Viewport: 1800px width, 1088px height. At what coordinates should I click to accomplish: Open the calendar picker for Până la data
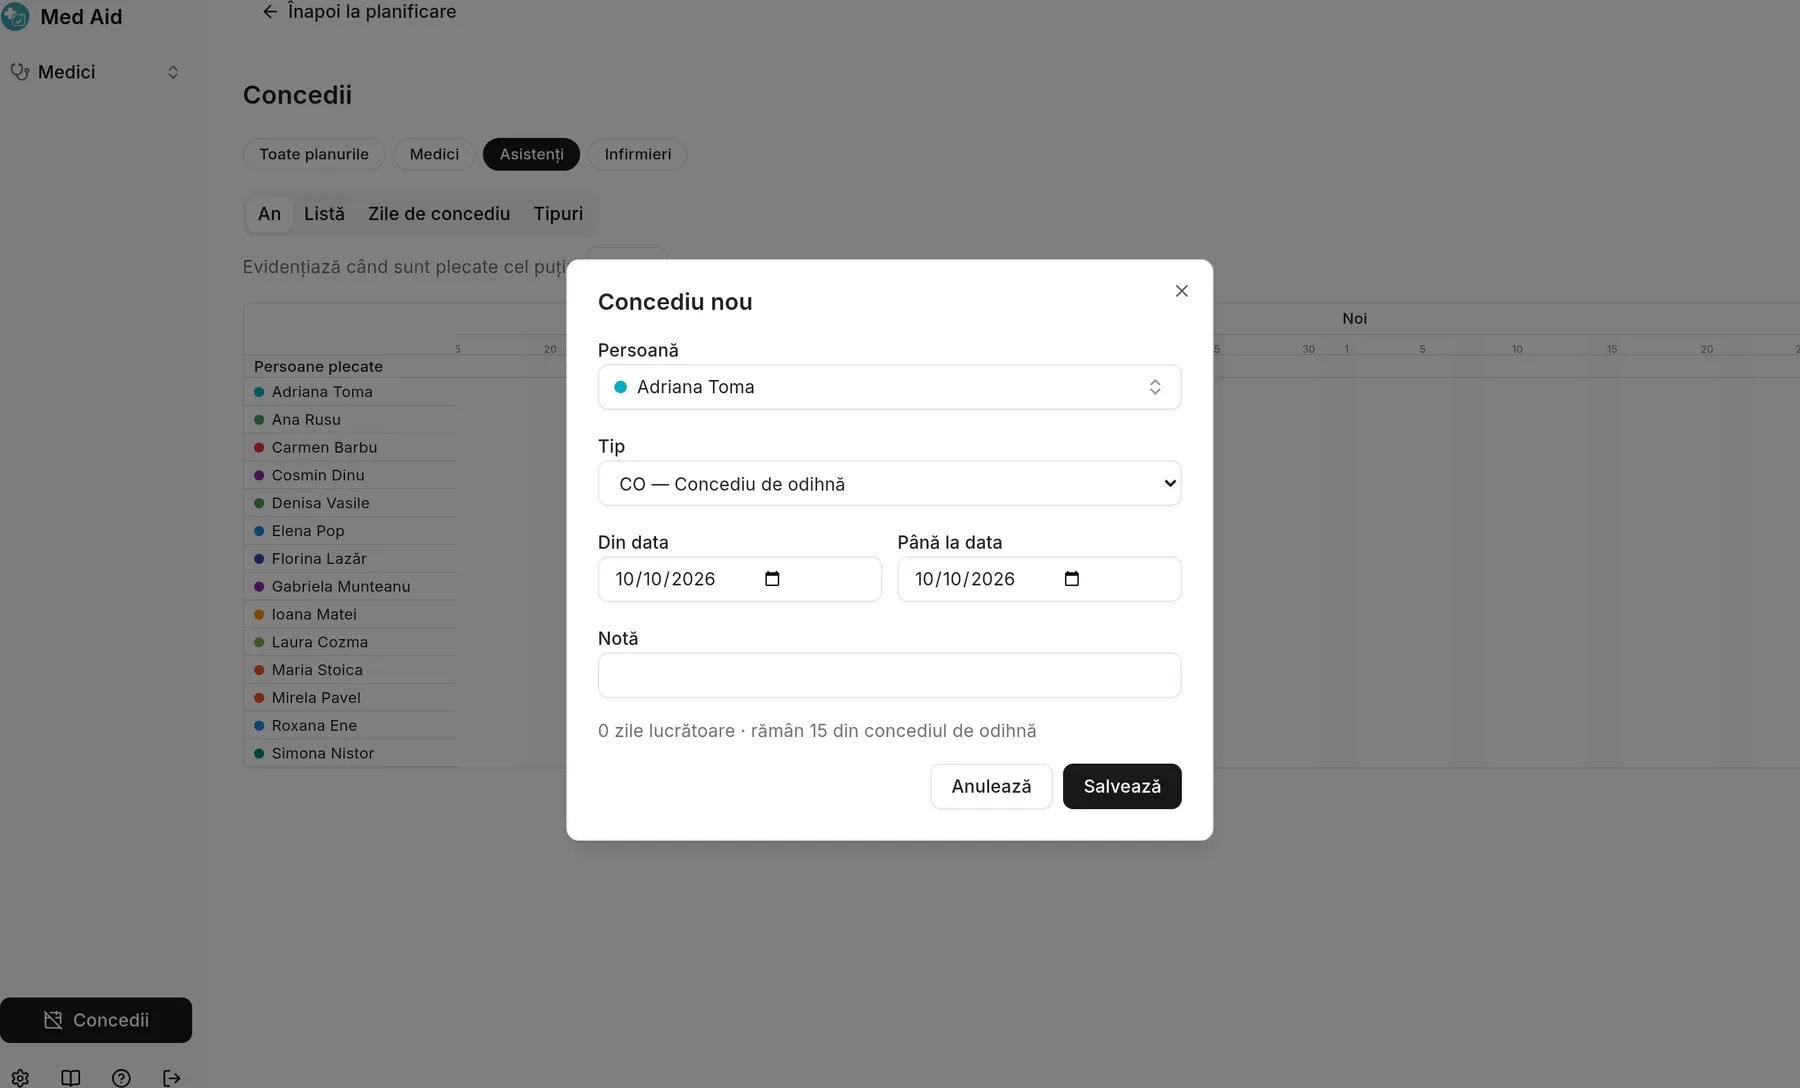(x=1072, y=579)
